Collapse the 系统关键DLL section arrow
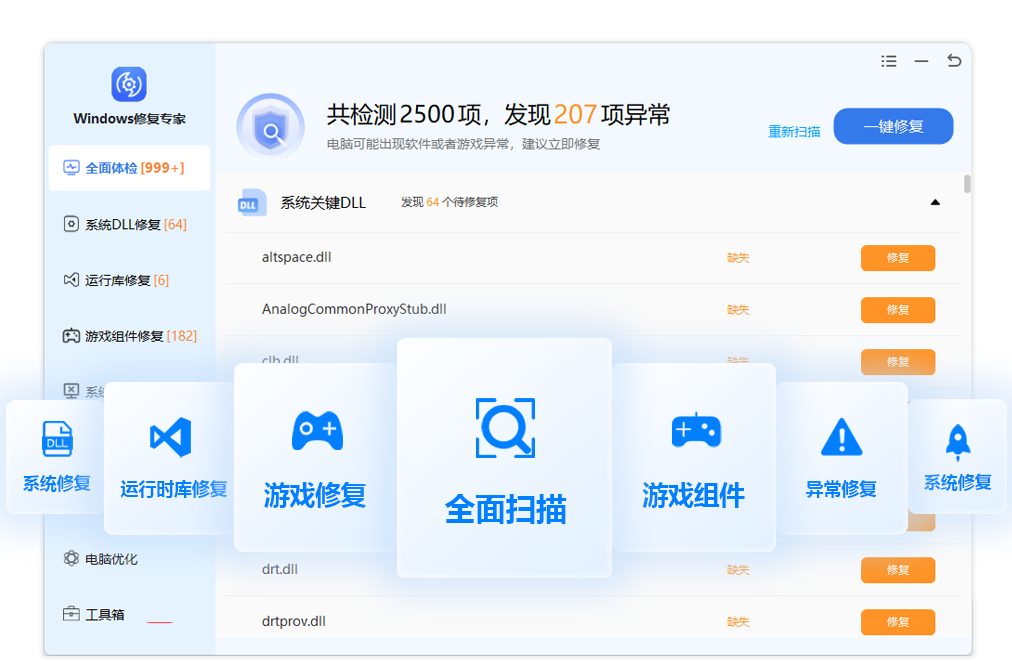The width and height of the screenshot is (1012, 672). point(935,202)
